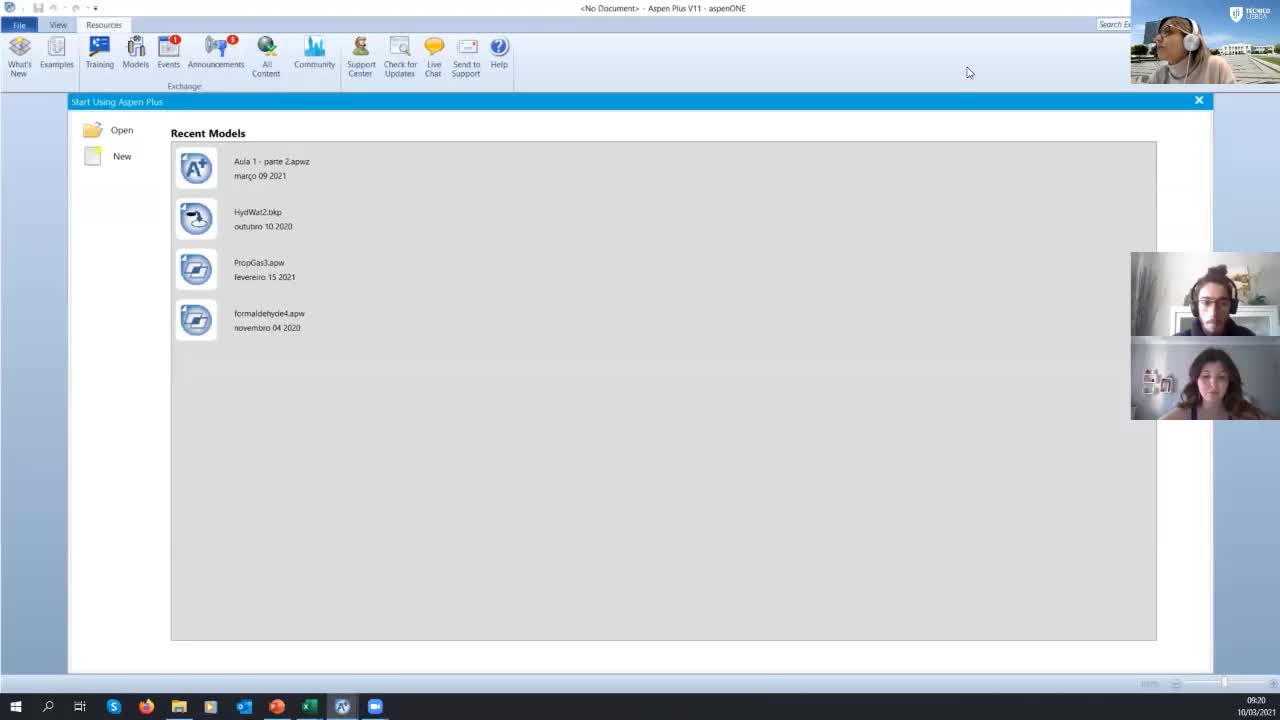Open the Windows Start menu

(x=15, y=706)
